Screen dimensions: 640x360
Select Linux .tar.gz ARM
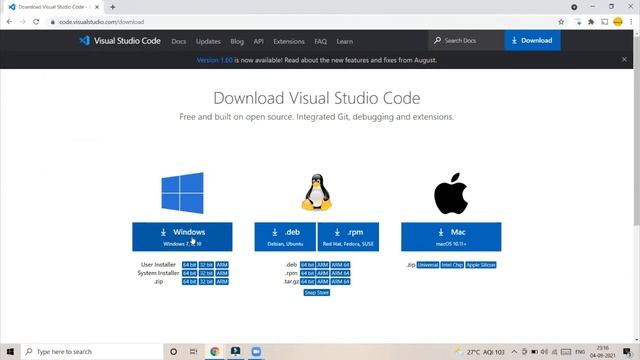point(322,282)
